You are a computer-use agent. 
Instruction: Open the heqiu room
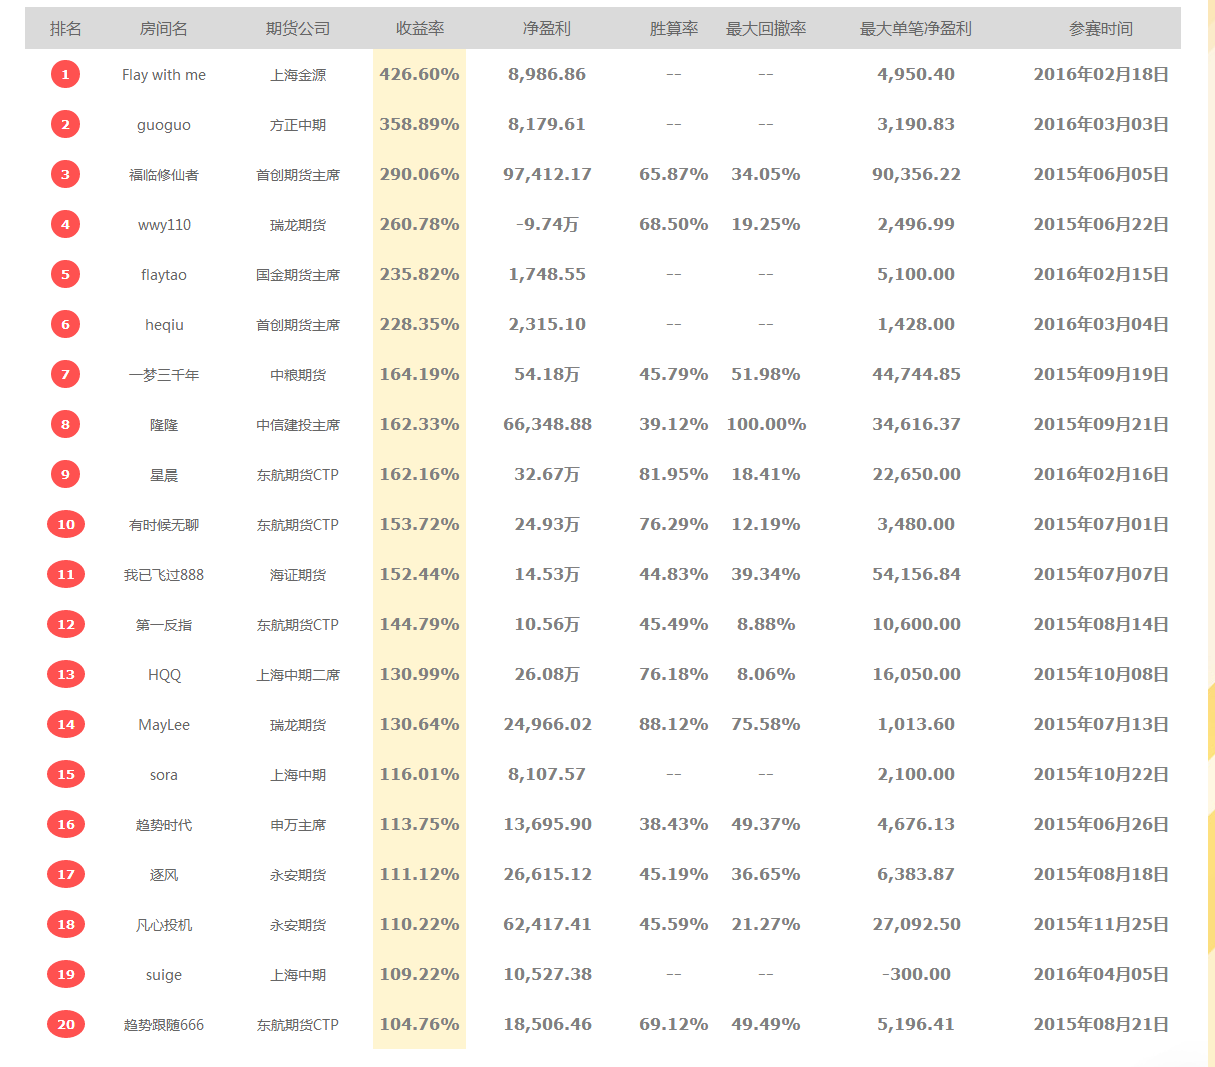tap(164, 325)
